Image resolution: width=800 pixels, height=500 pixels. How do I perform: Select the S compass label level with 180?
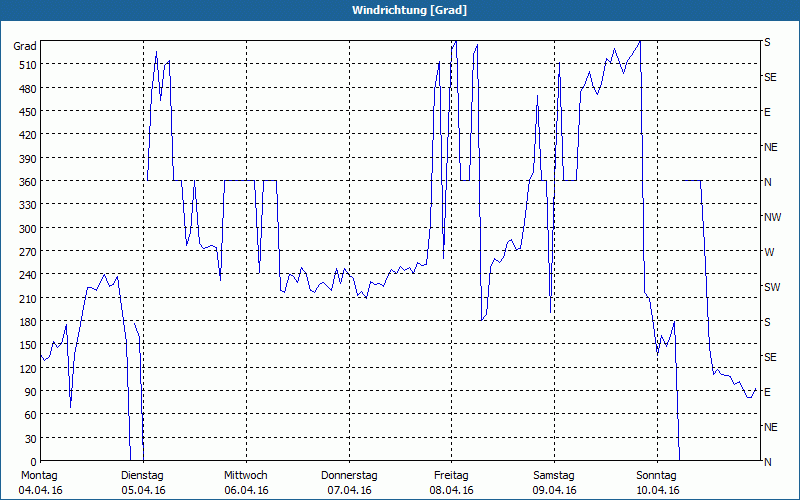coord(767,322)
